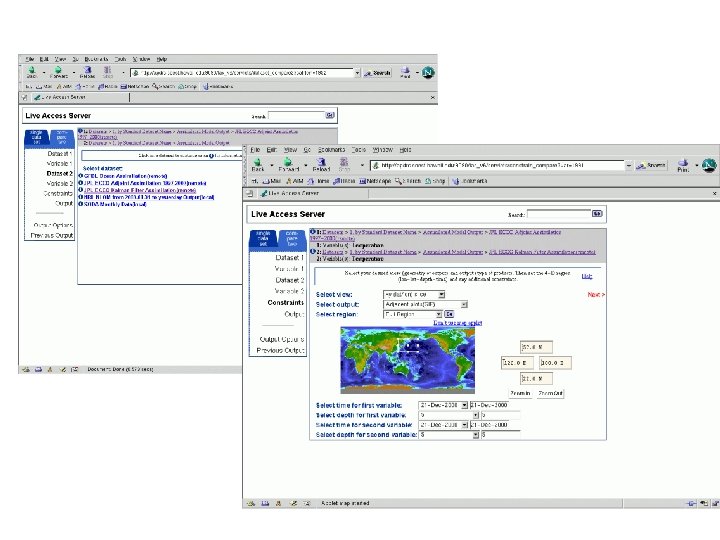Click Go button beside front window Search field
This screenshot has height=540, width=720.
tap(596, 214)
